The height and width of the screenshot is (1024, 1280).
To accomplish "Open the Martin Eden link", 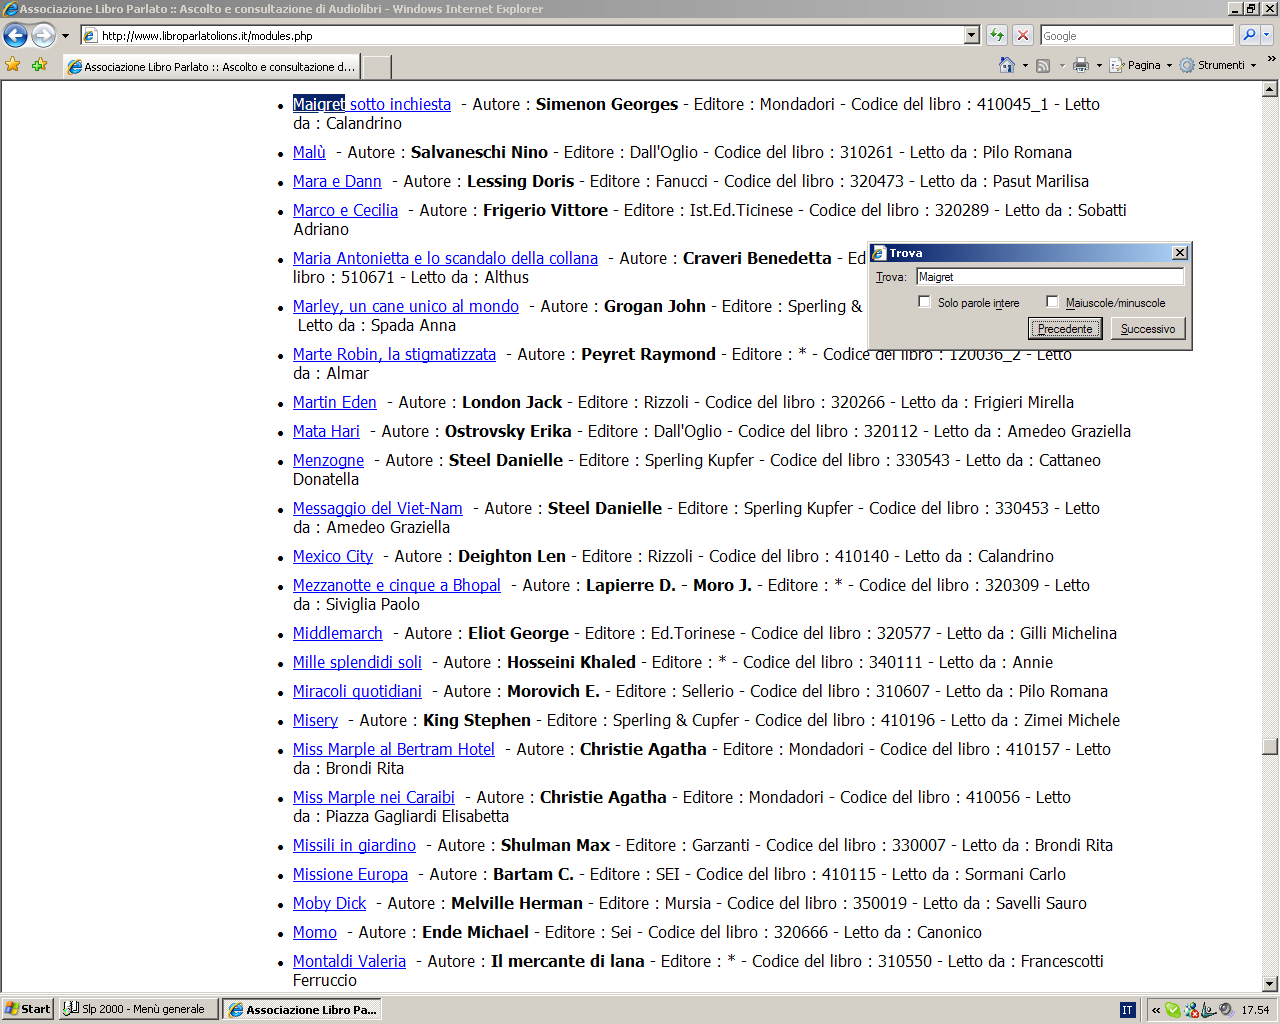I will [335, 402].
